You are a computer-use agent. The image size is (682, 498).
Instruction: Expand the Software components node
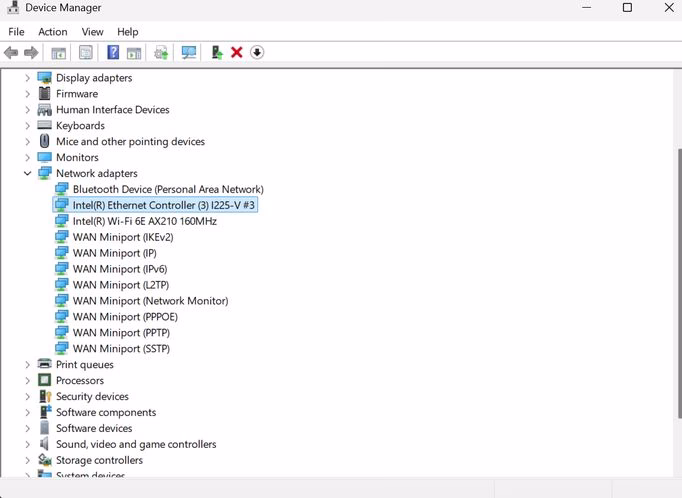point(27,412)
